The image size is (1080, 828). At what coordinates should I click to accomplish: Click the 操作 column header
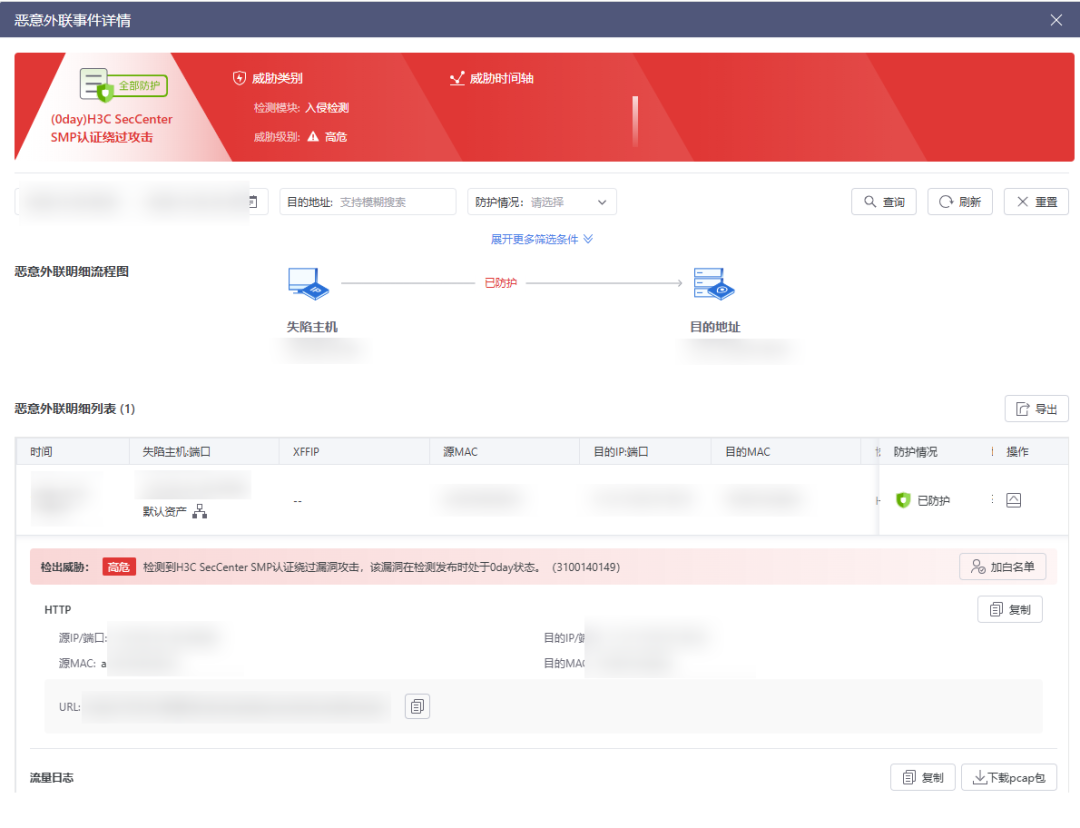(1017, 452)
